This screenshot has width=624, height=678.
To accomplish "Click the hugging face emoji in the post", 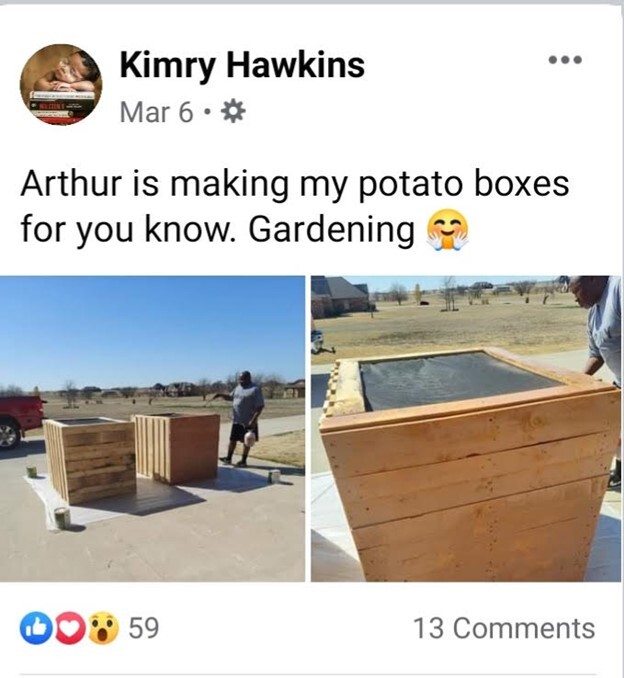I will coord(448,229).
